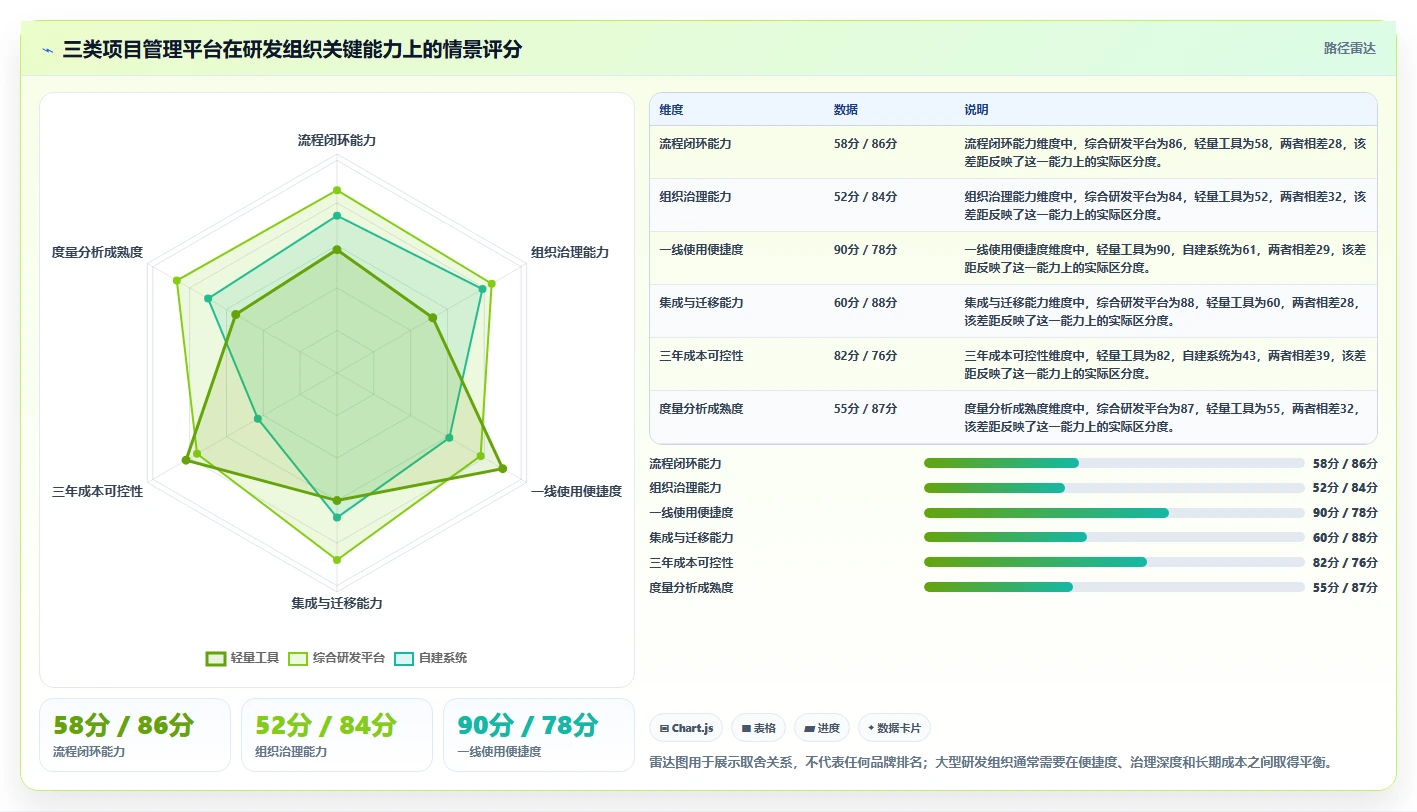Screen dimensions: 1417x812
Task: Select table row 组织治理能力
Action: [x=1013, y=205]
